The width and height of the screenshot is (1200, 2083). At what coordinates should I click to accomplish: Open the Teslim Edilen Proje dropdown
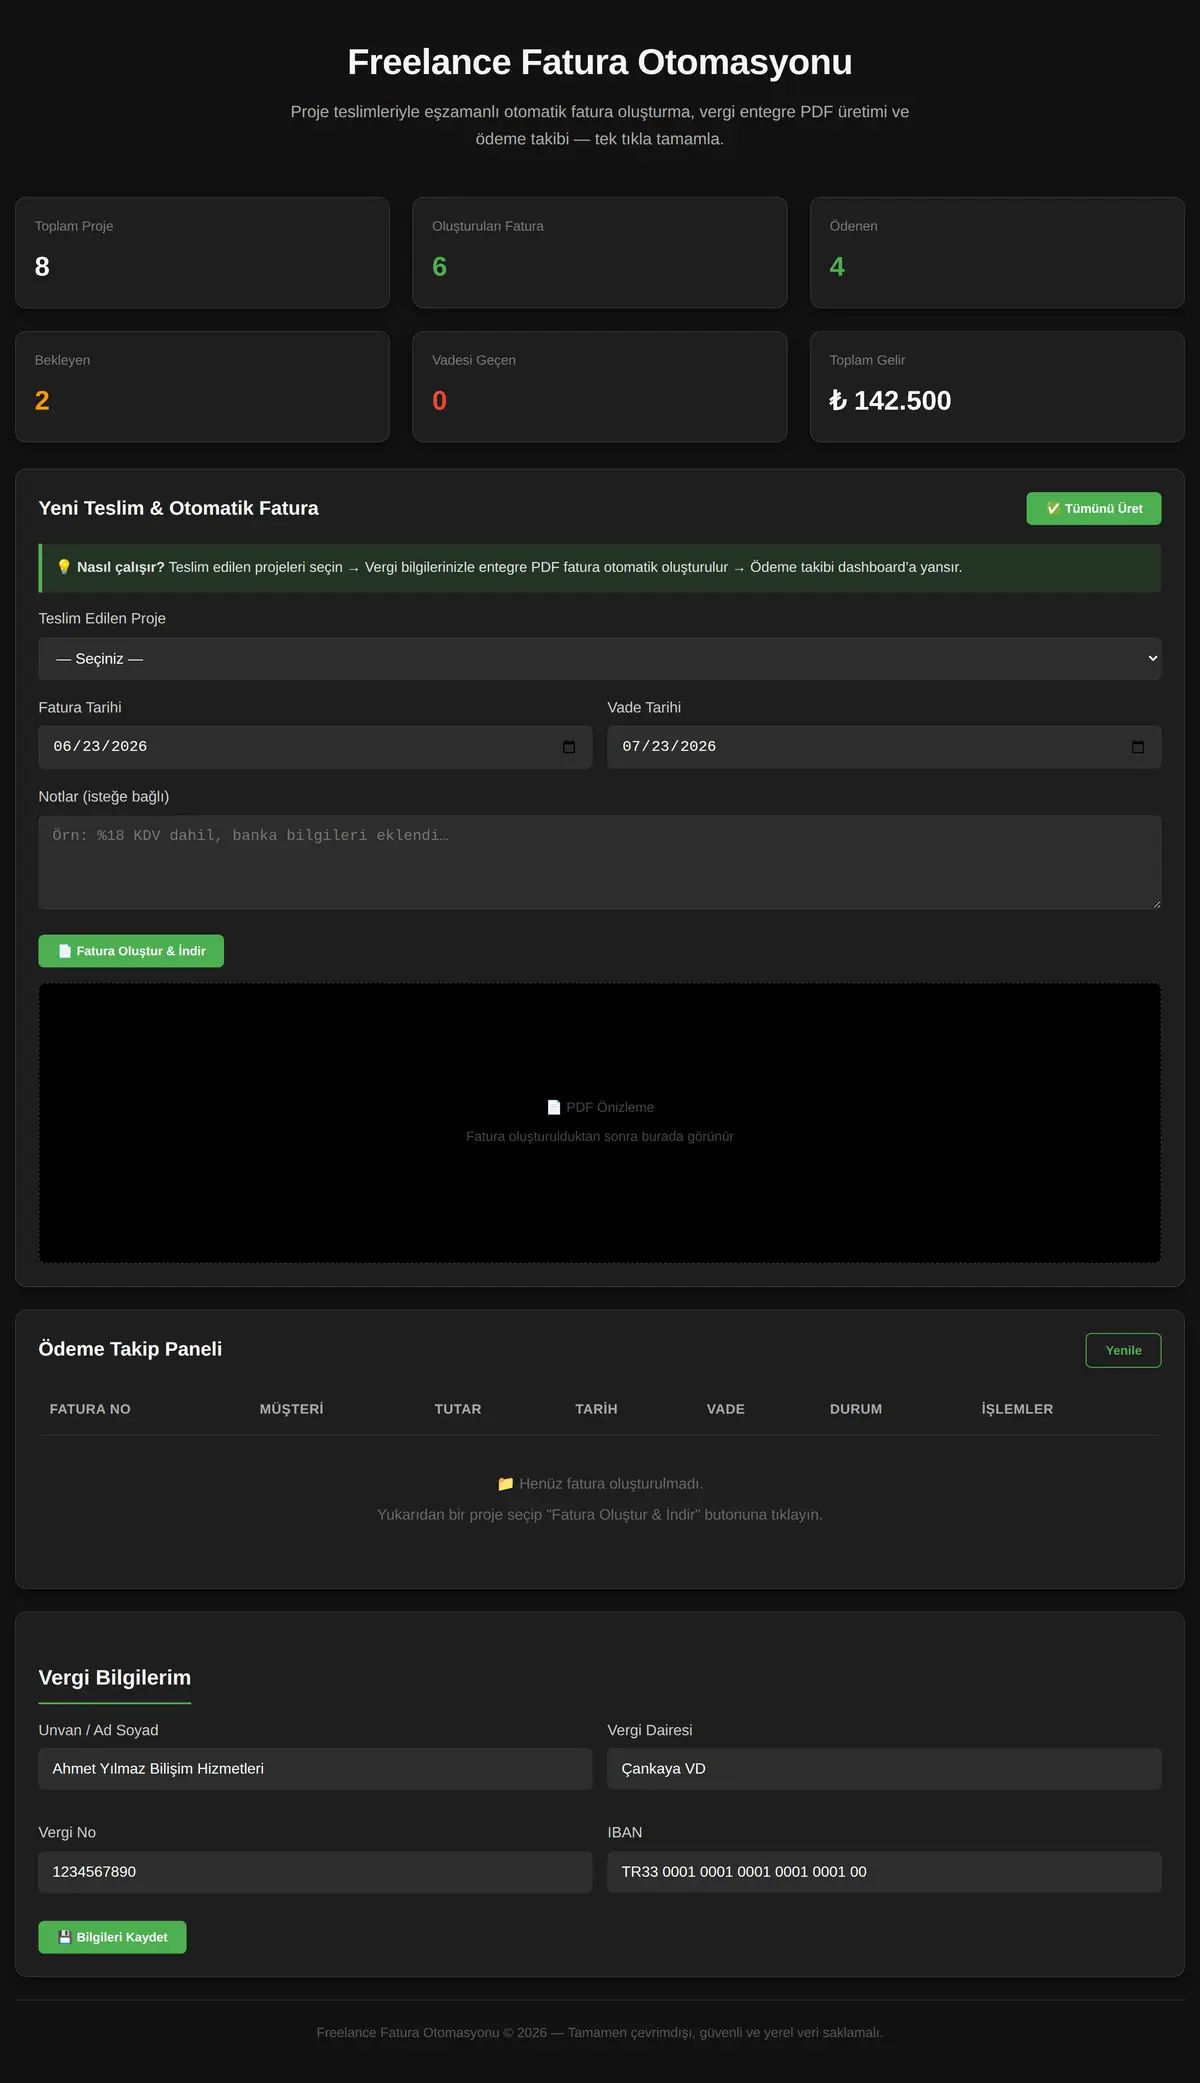coord(600,658)
